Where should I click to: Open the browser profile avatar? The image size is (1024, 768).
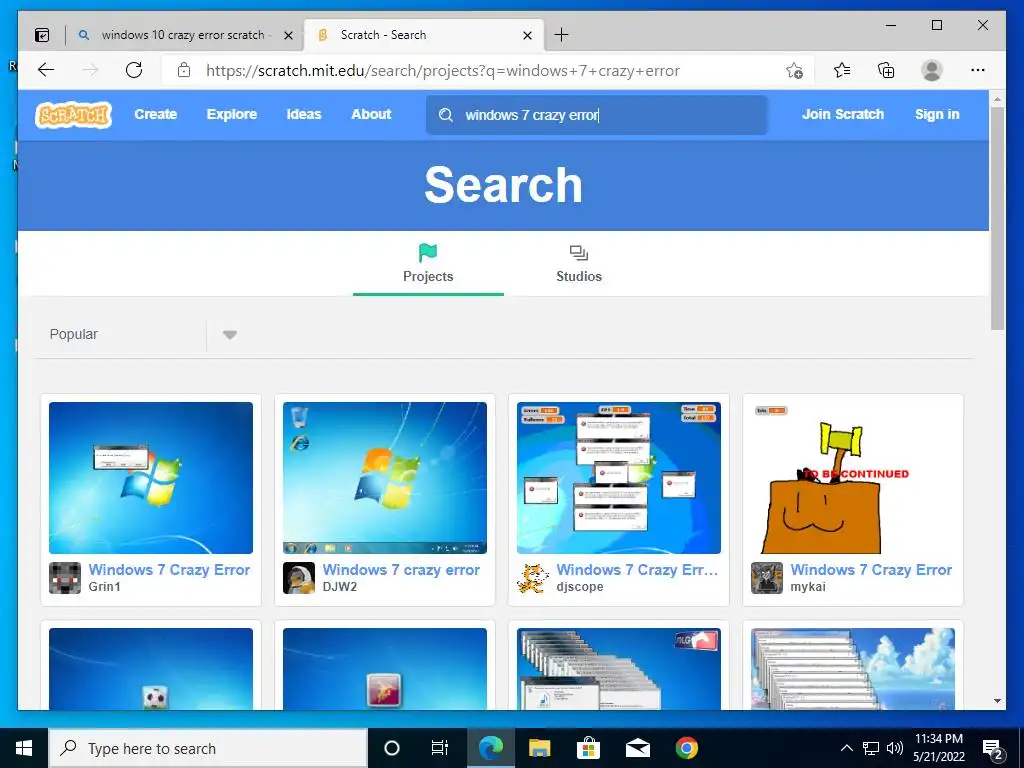[x=932, y=70]
